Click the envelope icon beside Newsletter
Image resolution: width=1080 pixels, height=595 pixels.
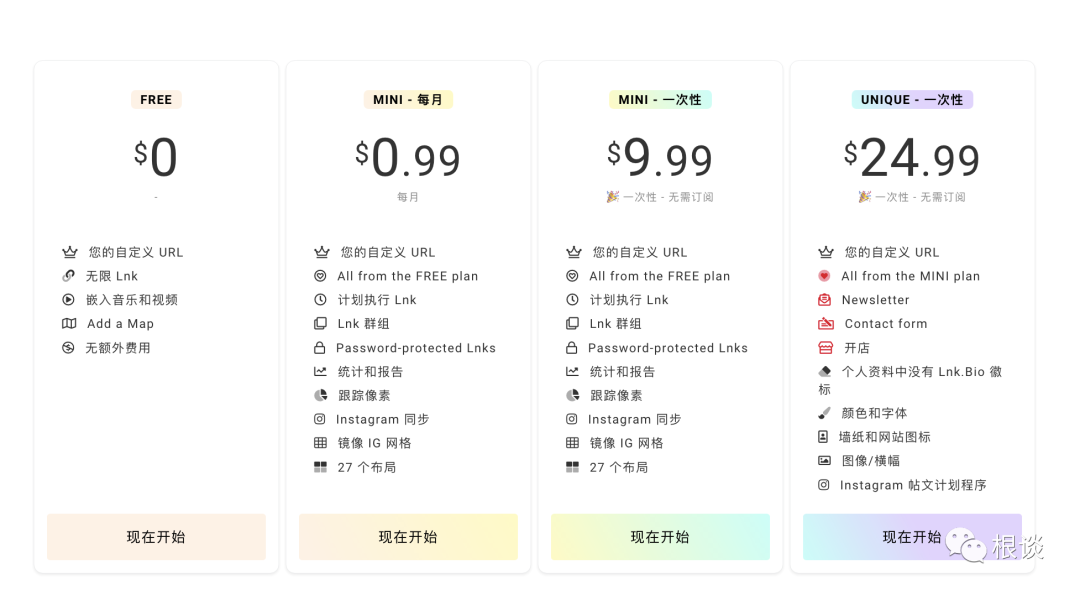point(825,300)
